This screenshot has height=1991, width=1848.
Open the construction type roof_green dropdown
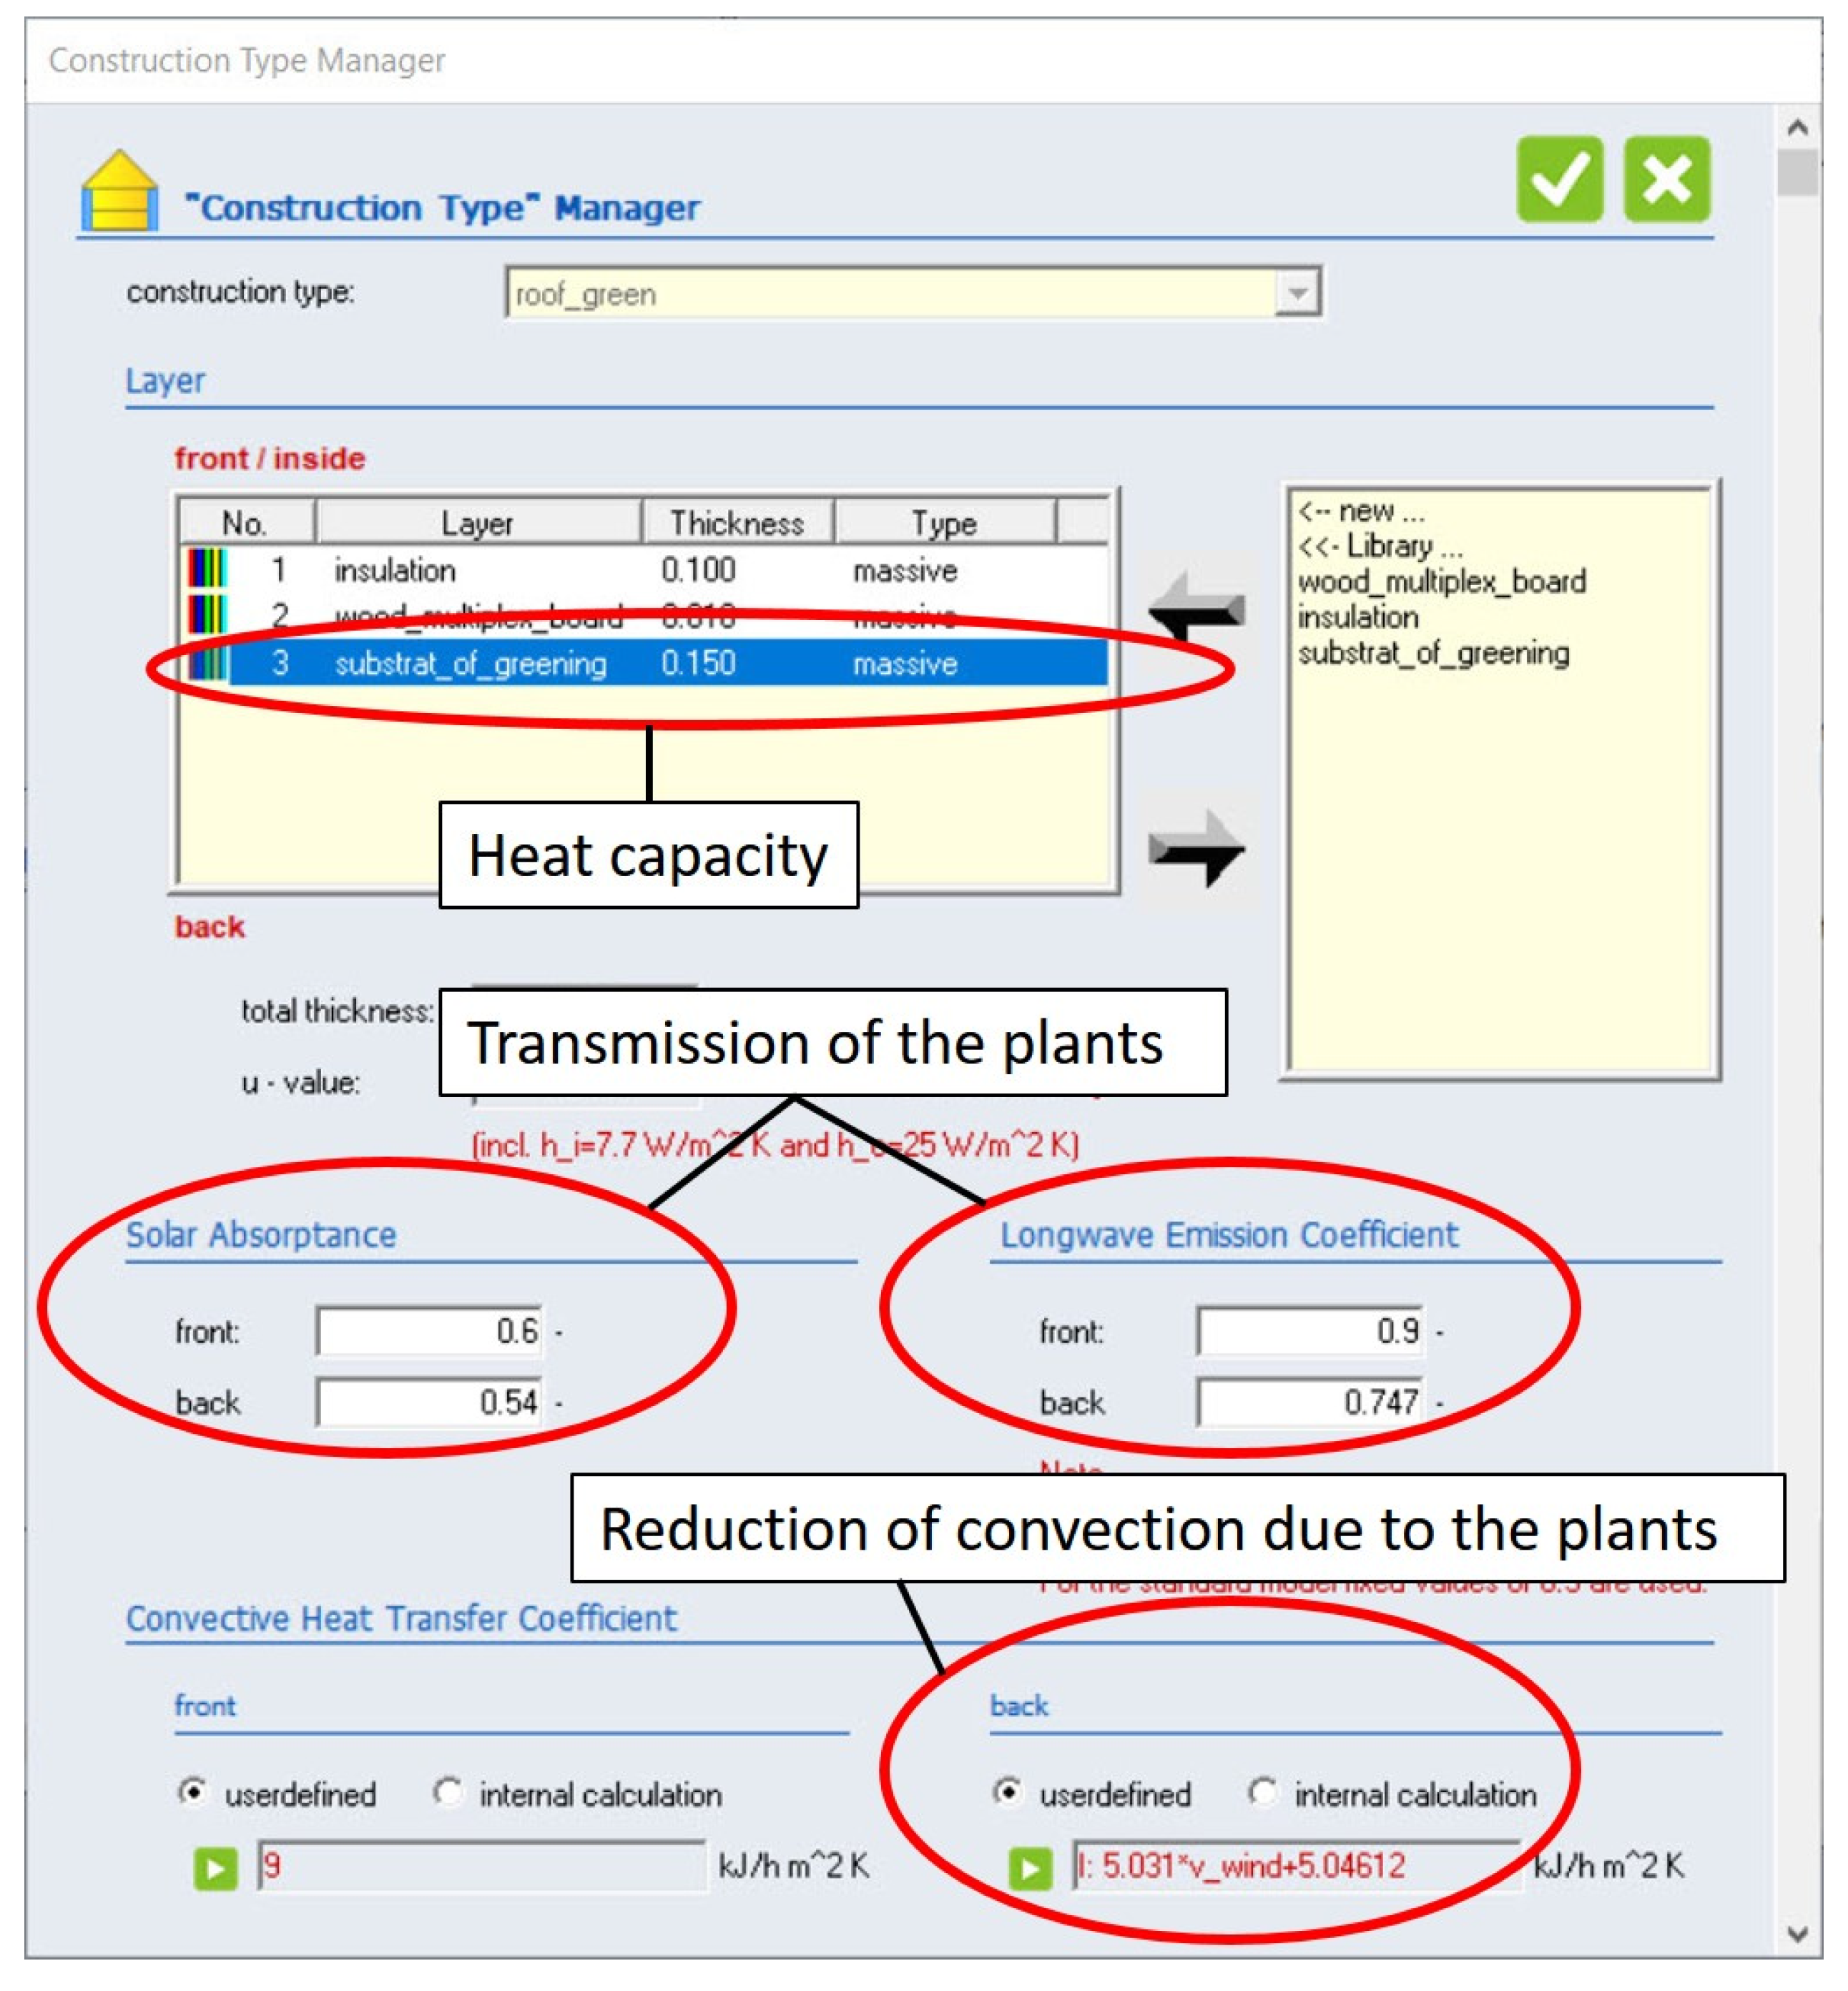1297,293
